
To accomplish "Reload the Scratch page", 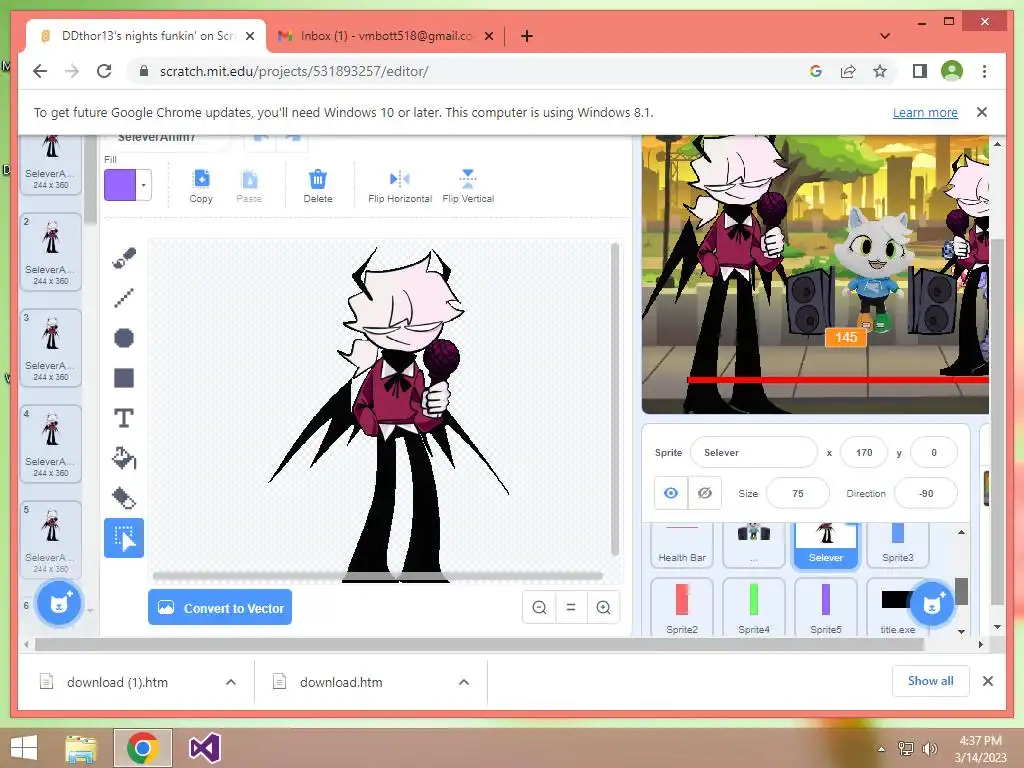I will click(104, 71).
